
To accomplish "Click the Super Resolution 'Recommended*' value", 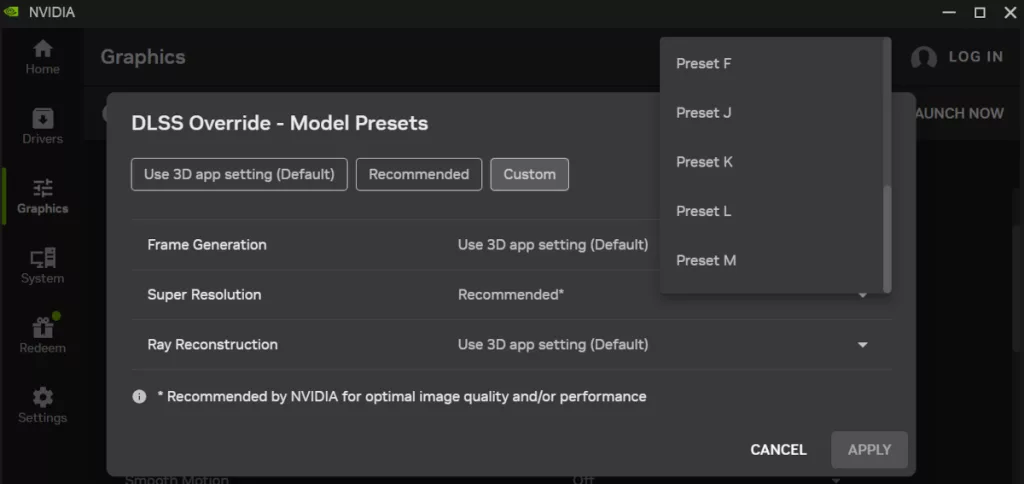I will pos(511,295).
